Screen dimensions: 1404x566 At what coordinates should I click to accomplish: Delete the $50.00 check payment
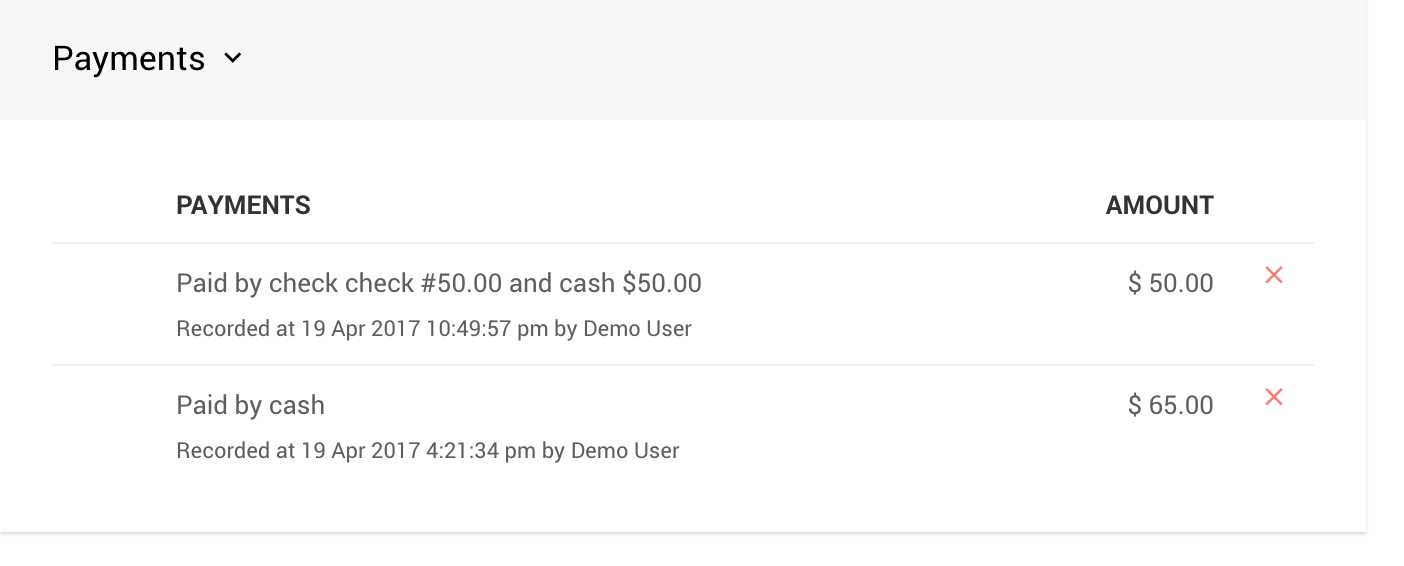click(1273, 275)
